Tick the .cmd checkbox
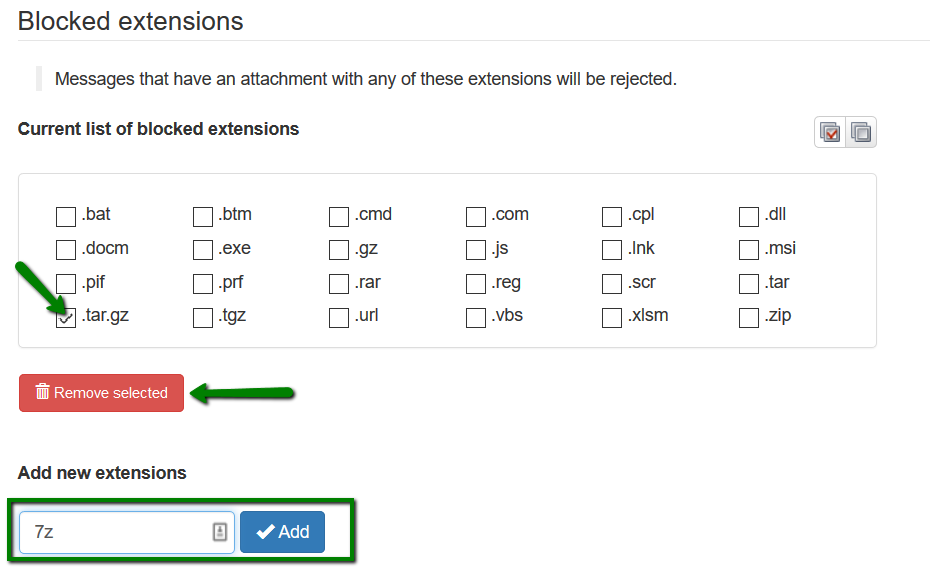930x567 pixels. click(x=339, y=216)
